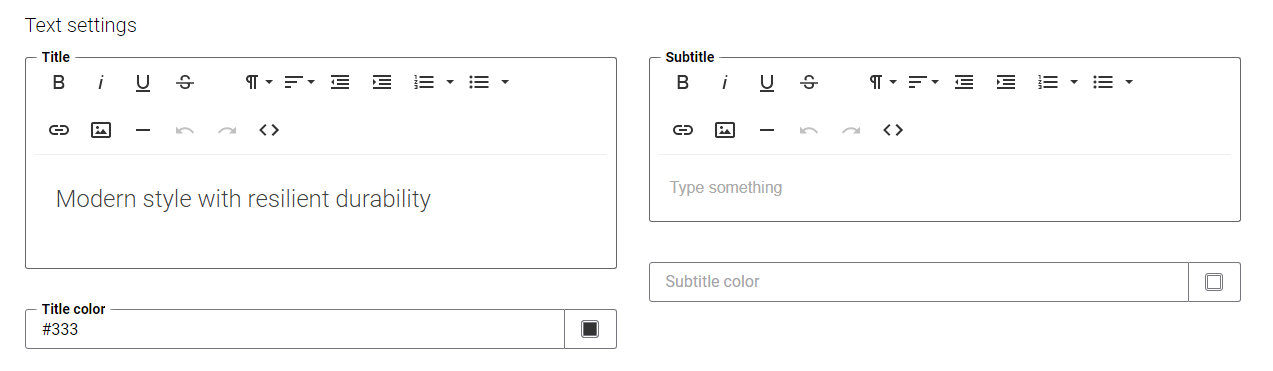The image size is (1273, 371).
Task: Expand ordered list options in the Title editor
Action: pyautogui.click(x=450, y=82)
